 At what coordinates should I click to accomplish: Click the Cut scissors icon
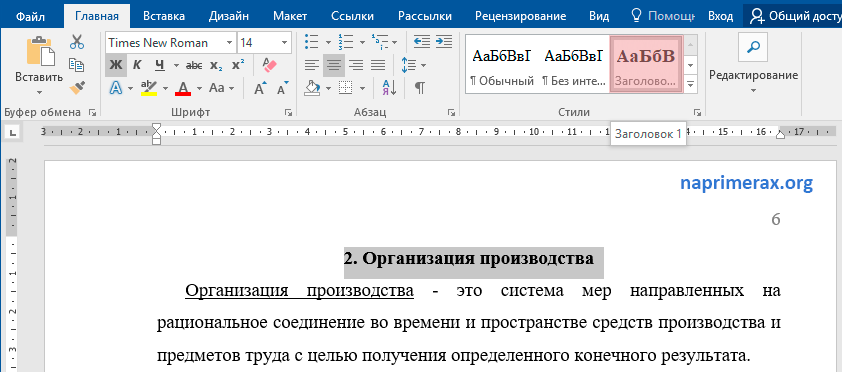[77, 42]
